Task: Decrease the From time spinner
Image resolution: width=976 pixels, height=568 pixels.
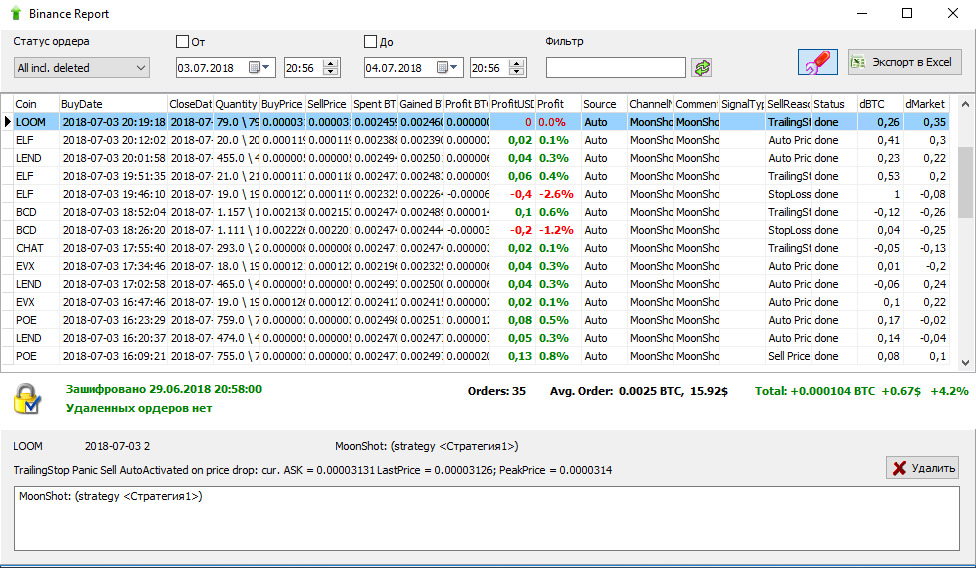Action: 331,72
